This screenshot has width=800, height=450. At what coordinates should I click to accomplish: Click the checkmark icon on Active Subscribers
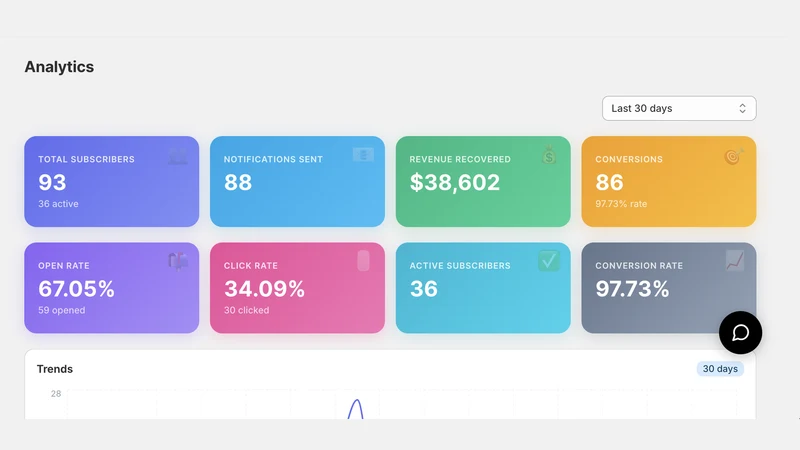click(x=549, y=261)
